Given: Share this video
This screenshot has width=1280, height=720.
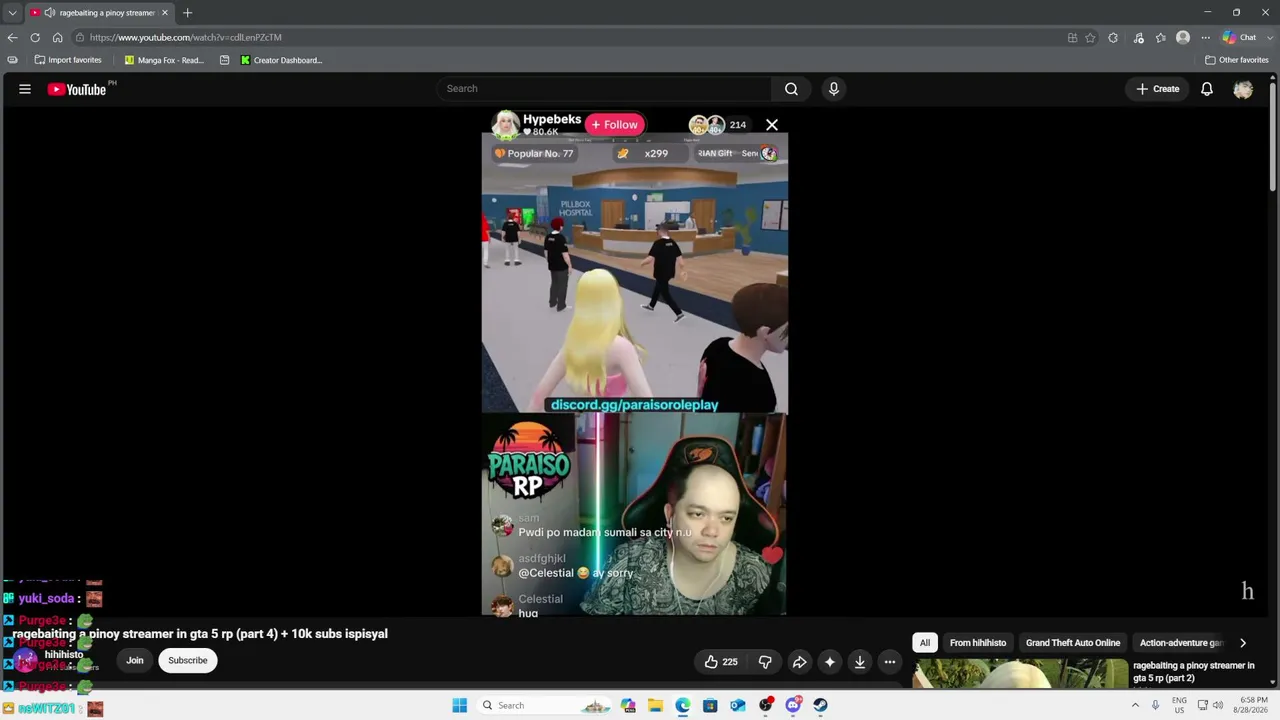Looking at the screenshot, I should pos(799,661).
